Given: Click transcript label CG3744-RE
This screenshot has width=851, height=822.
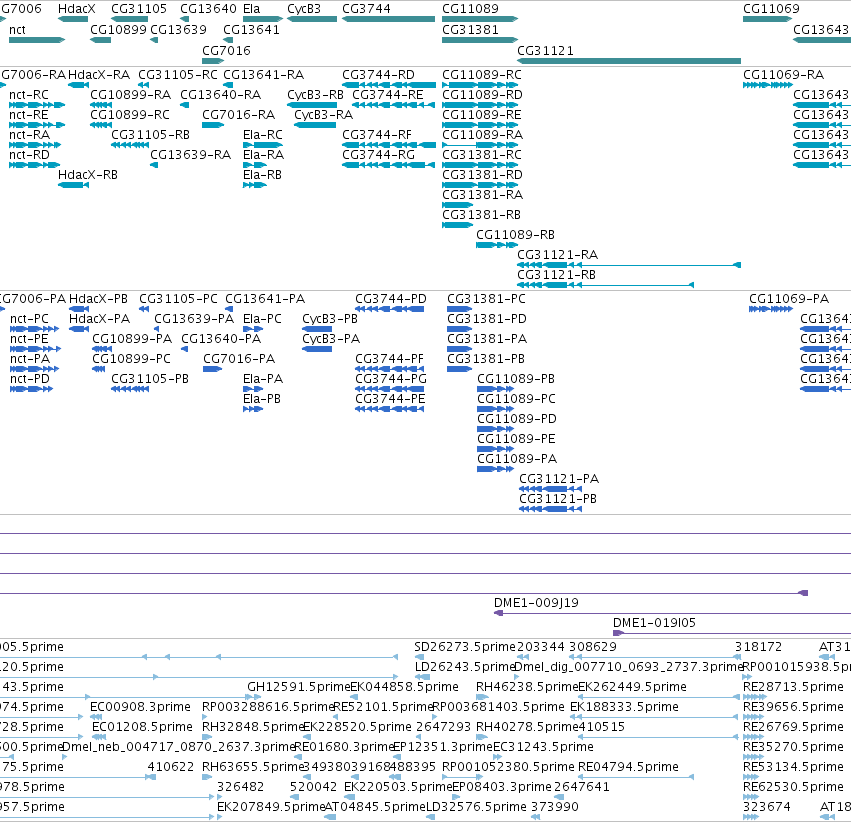Looking at the screenshot, I should tap(388, 95).
